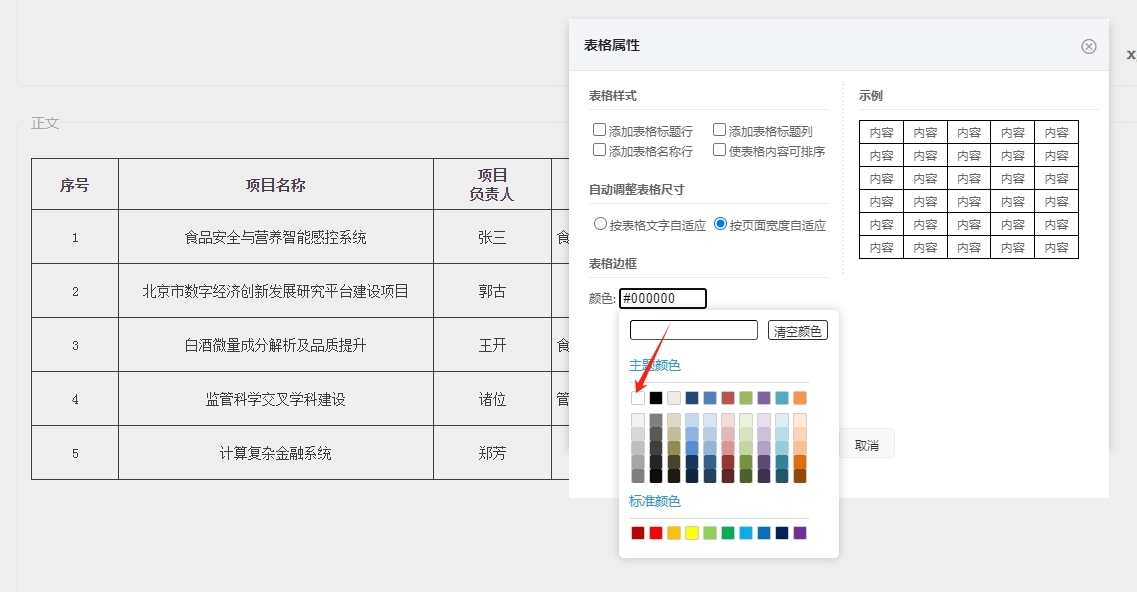
Task: Select the purple standard color swatch
Action: (x=800, y=533)
